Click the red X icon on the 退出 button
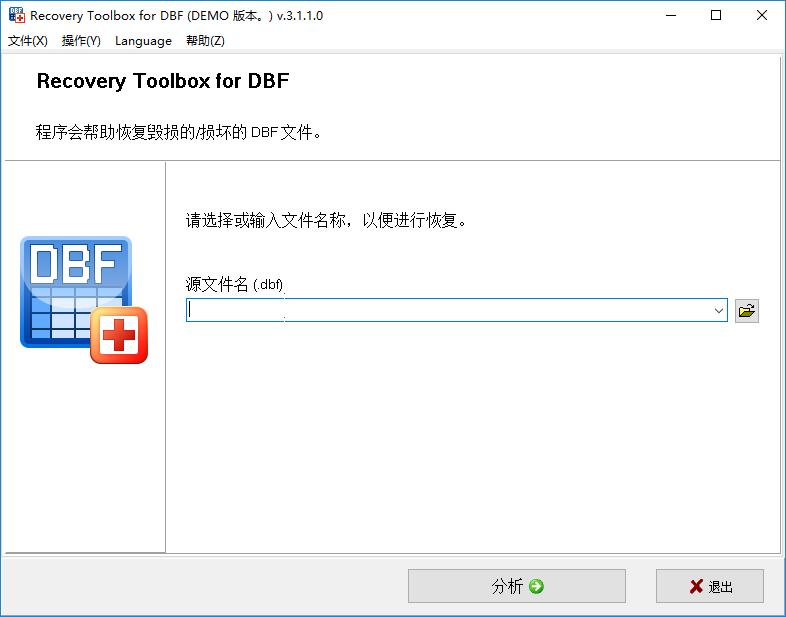 696,586
